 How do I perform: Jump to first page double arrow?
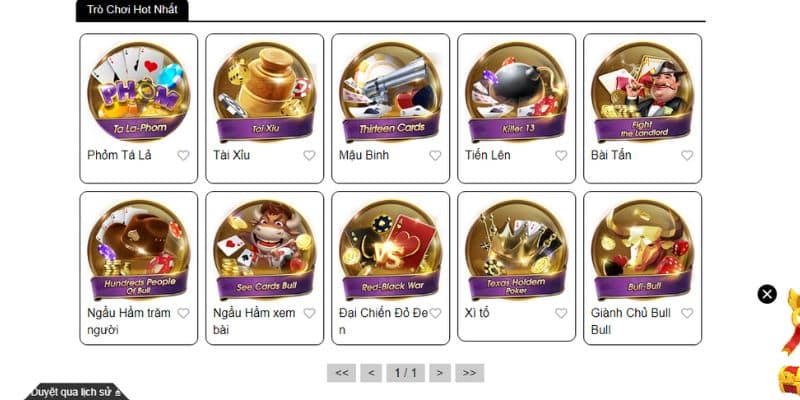click(341, 373)
